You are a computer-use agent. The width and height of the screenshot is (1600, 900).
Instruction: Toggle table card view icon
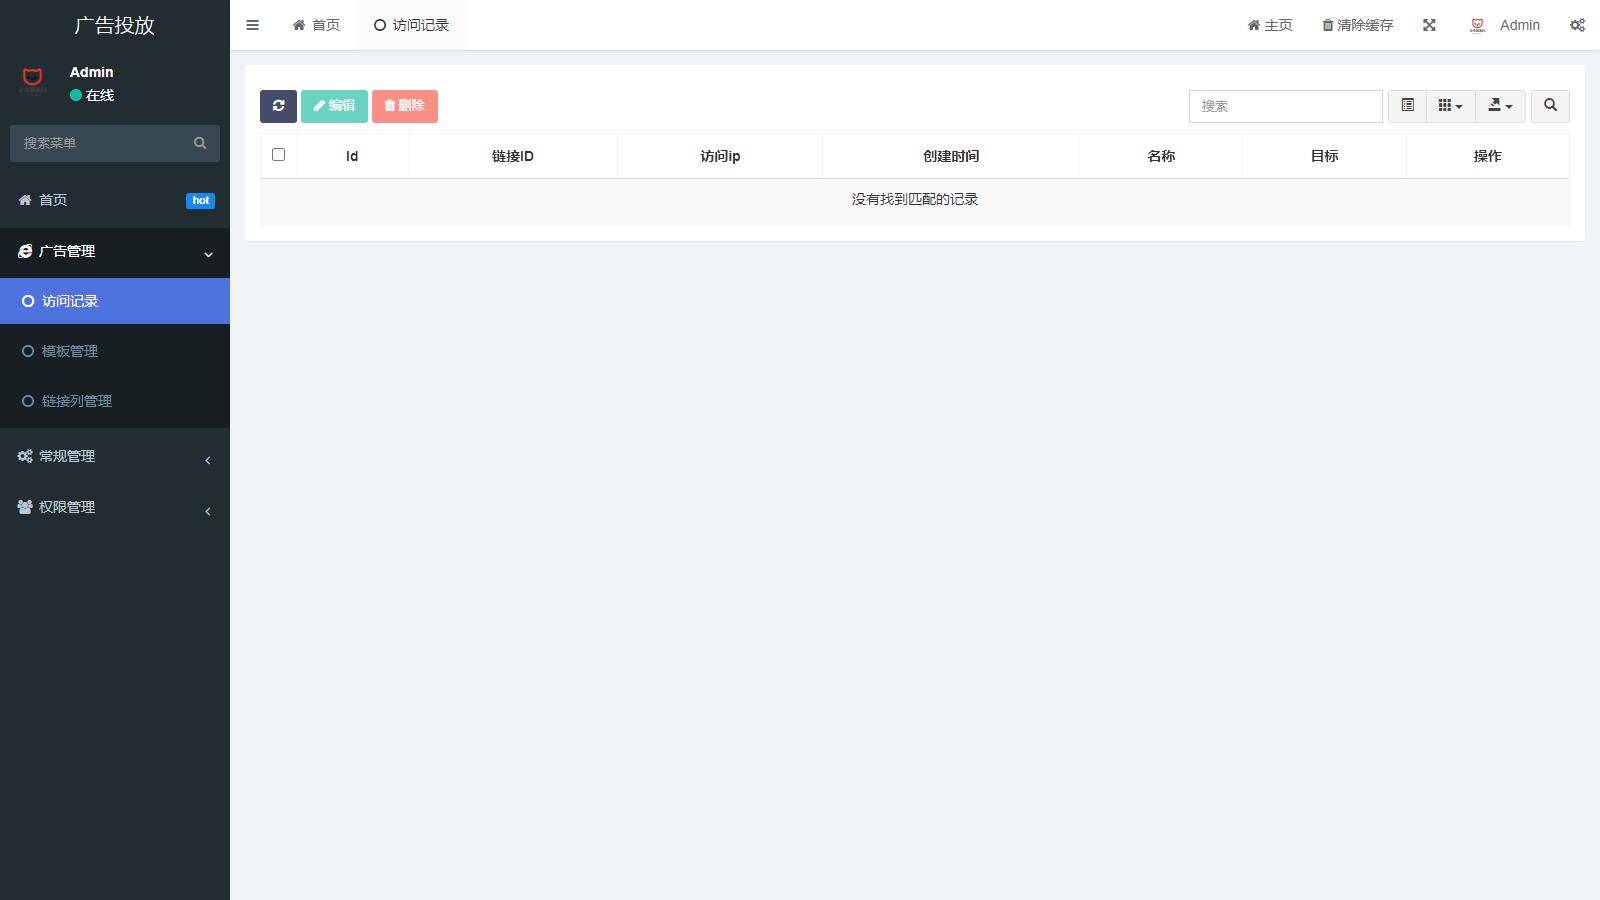1407,106
